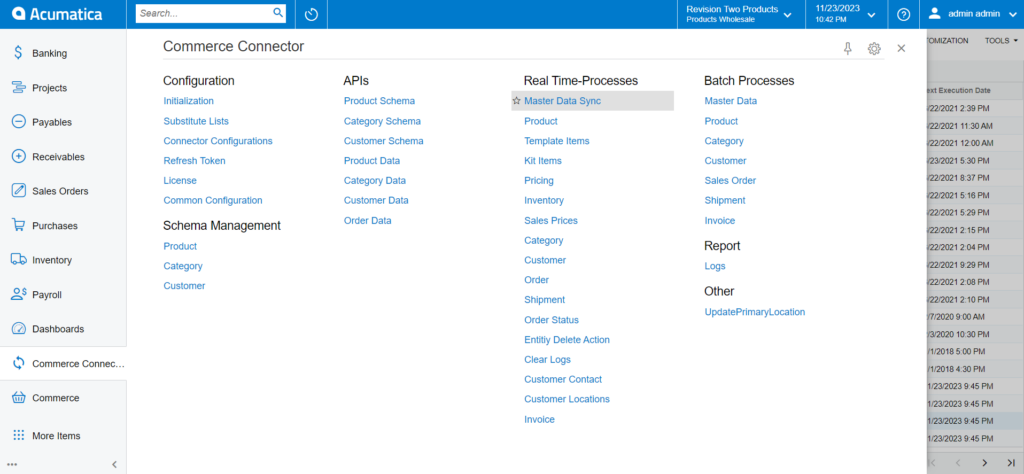Open Sales Prices link
Image resolution: width=1024 pixels, height=474 pixels.
(x=551, y=221)
